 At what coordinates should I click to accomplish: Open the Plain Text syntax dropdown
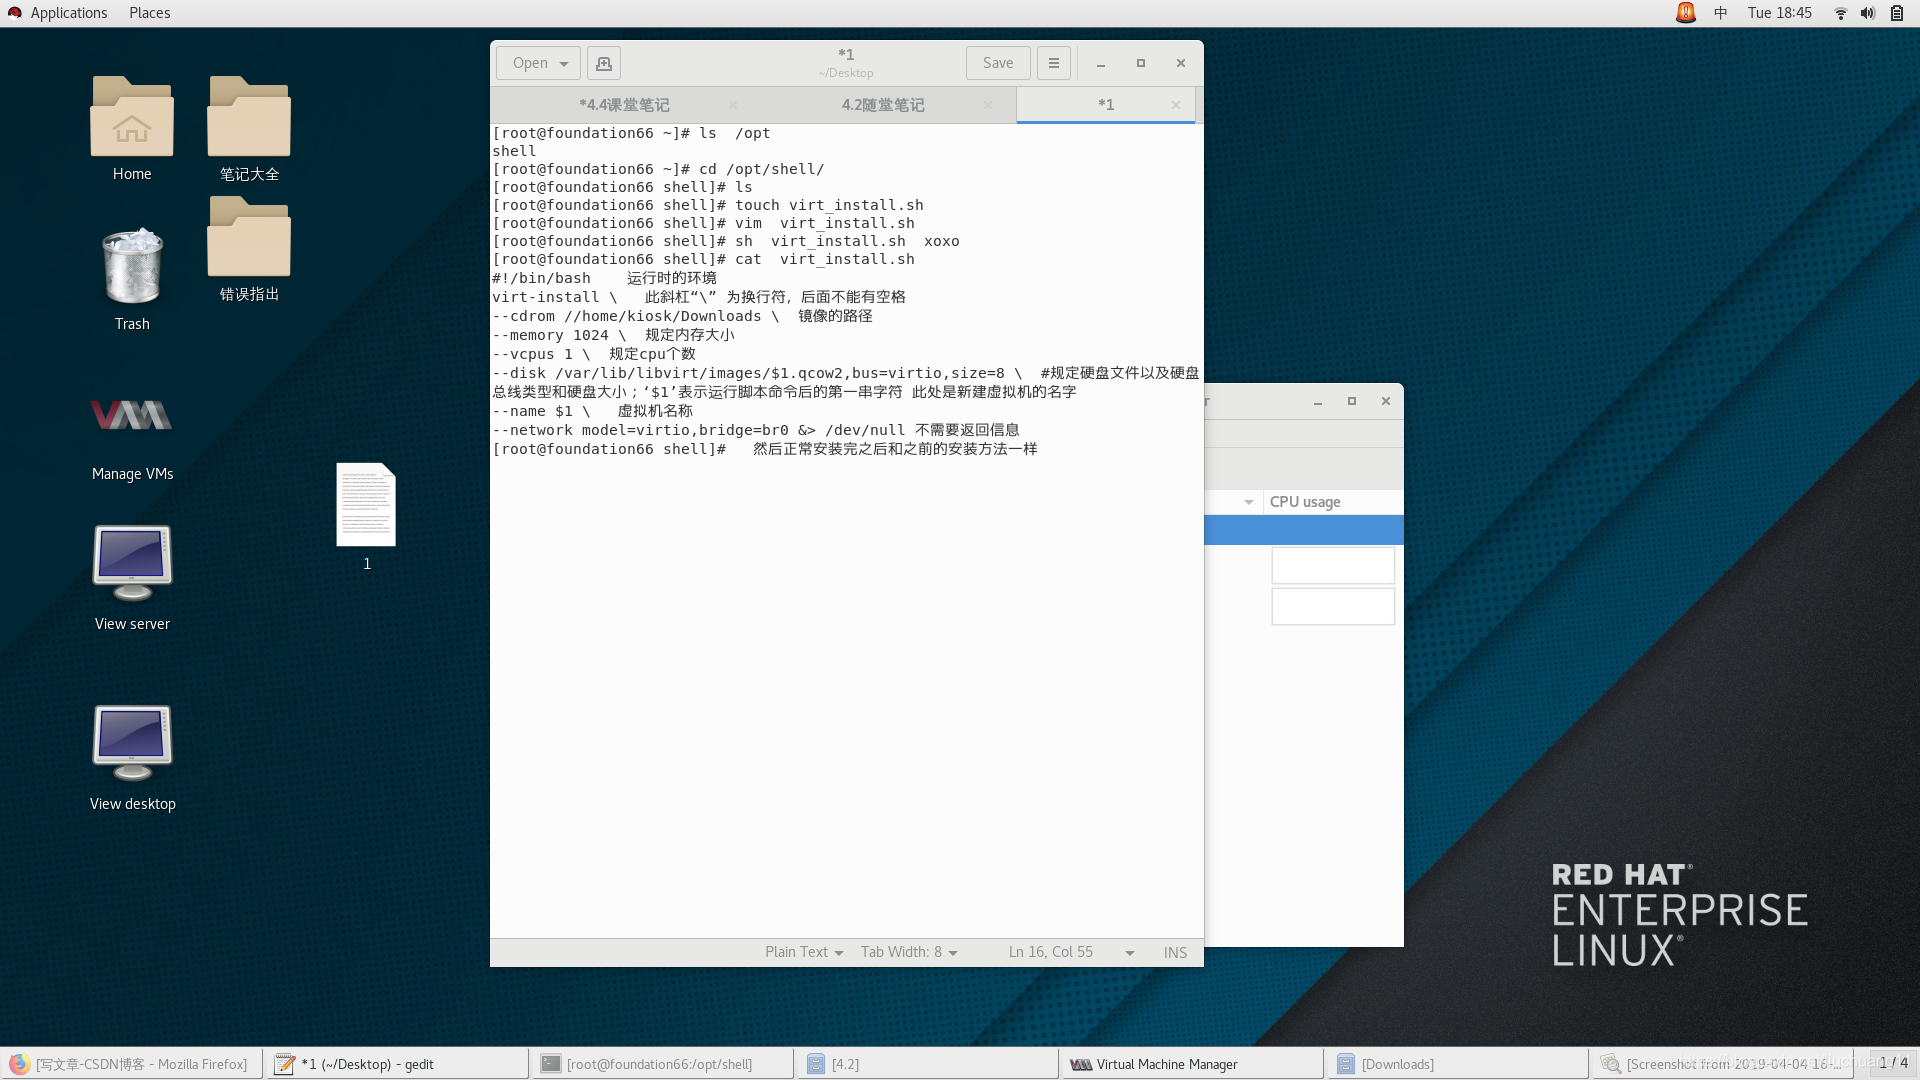(804, 952)
